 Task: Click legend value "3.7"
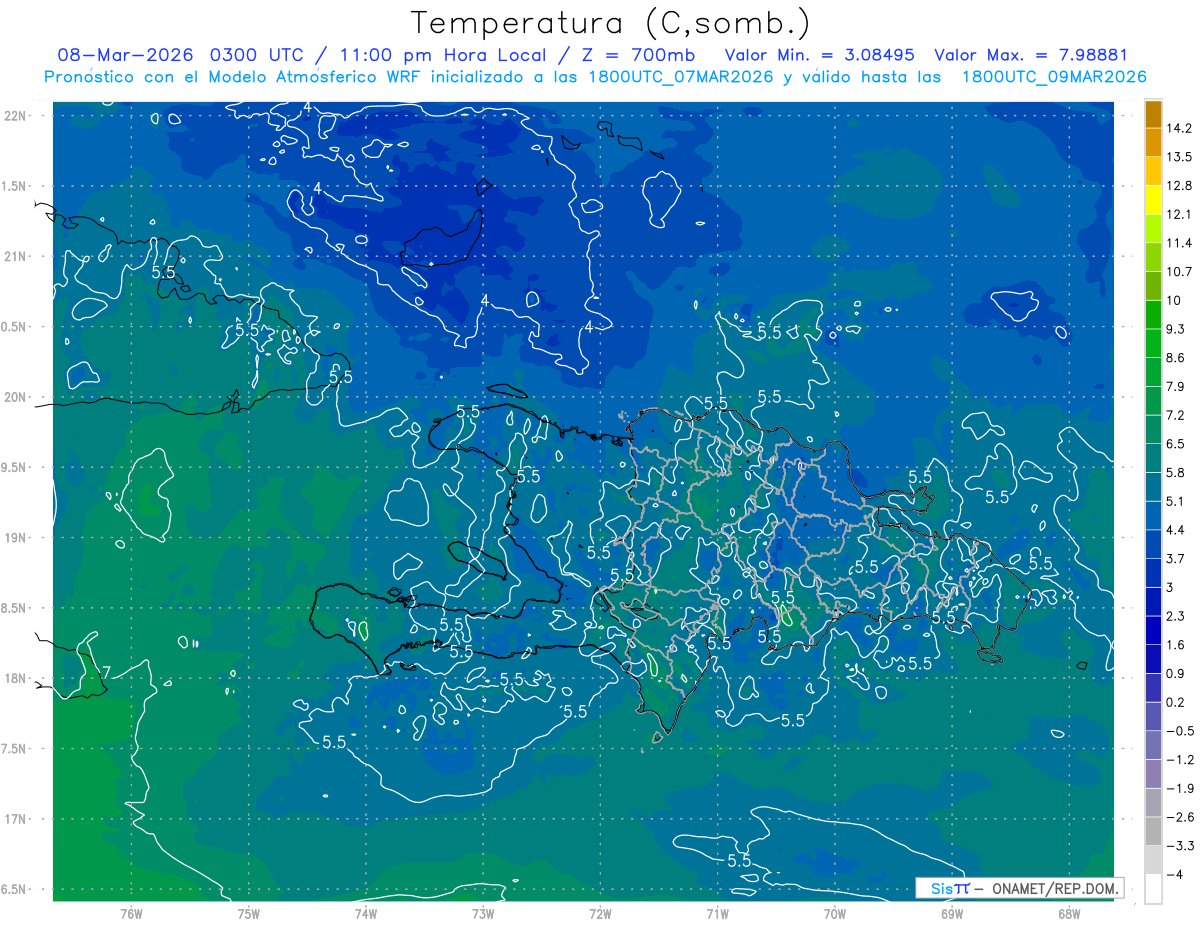1177,559
